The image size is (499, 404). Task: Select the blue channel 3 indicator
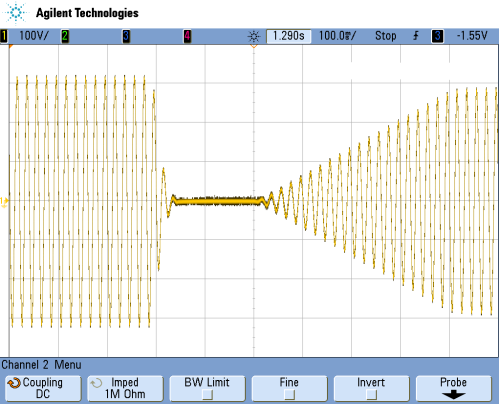click(x=126, y=36)
